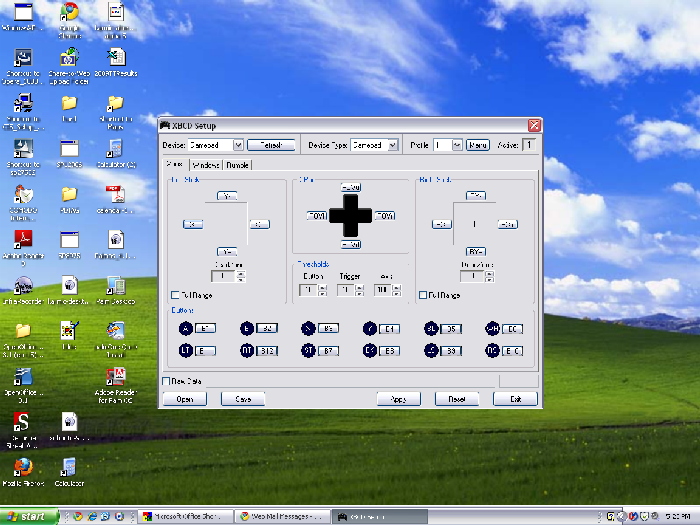The image size is (700, 525).
Task: Toggle the Raw Data checkbox
Action: (166, 381)
